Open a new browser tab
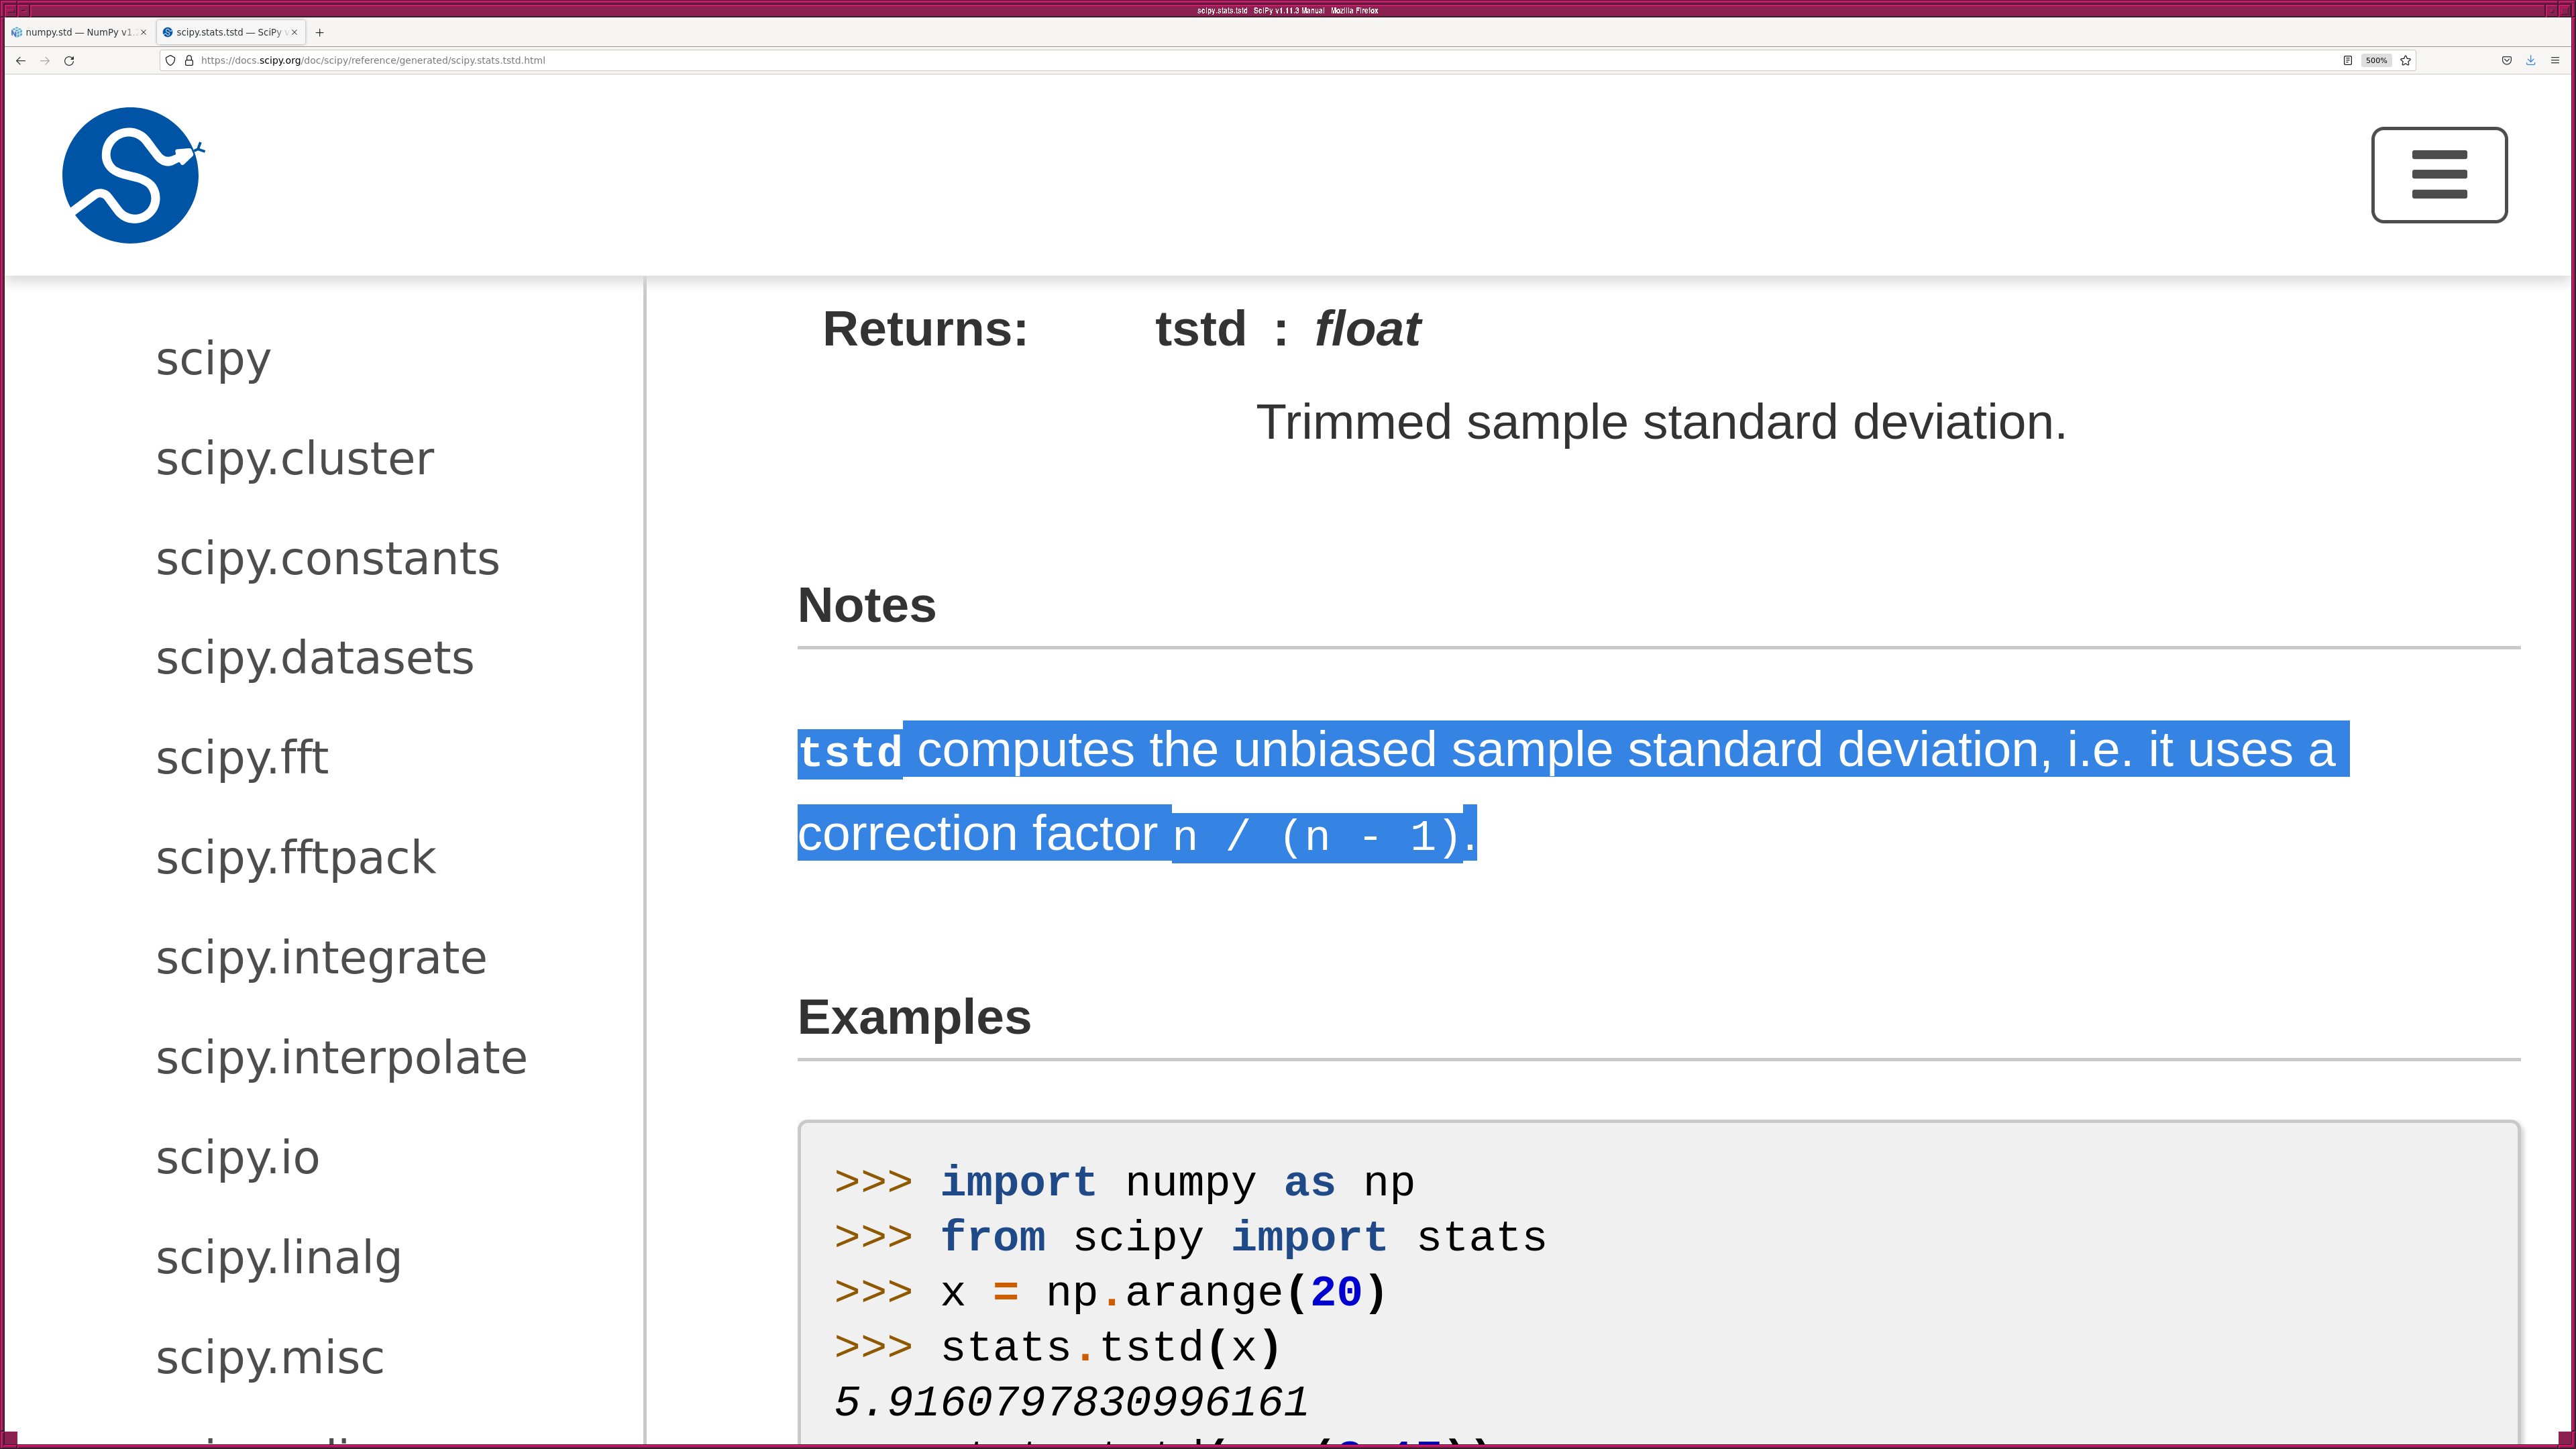This screenshot has height=1449, width=2576. 320,32
